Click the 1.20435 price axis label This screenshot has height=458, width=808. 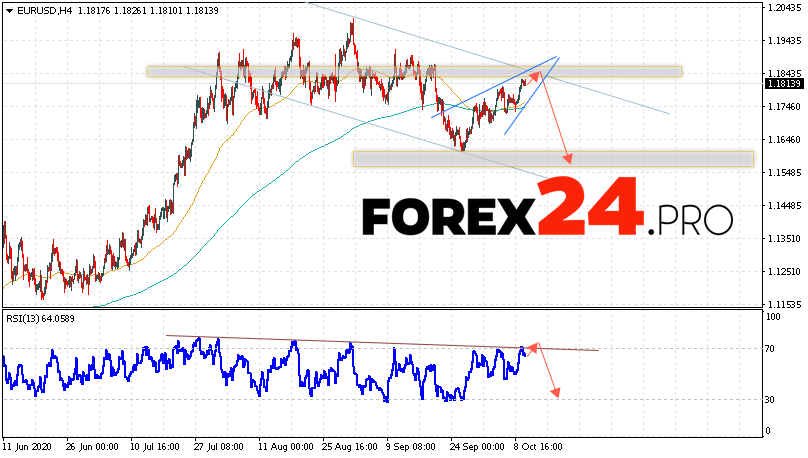click(784, 8)
